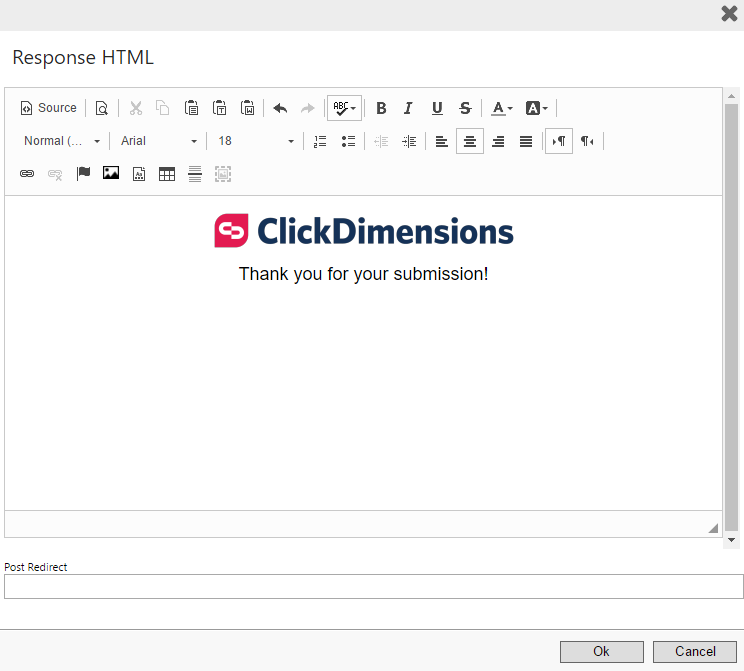Image resolution: width=744 pixels, height=671 pixels.
Task: Insert a numbered list
Action: (320, 141)
